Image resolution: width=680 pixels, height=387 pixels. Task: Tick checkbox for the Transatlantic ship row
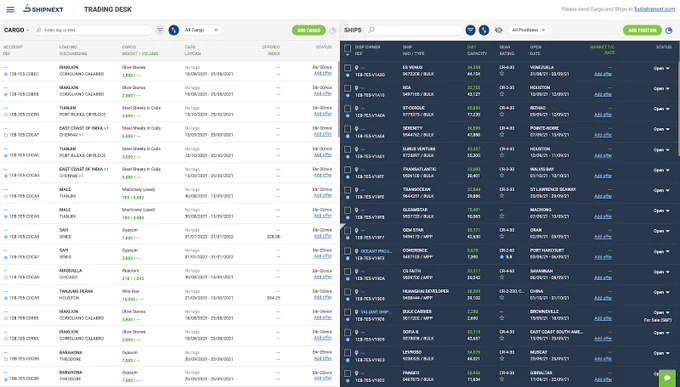tap(347, 170)
